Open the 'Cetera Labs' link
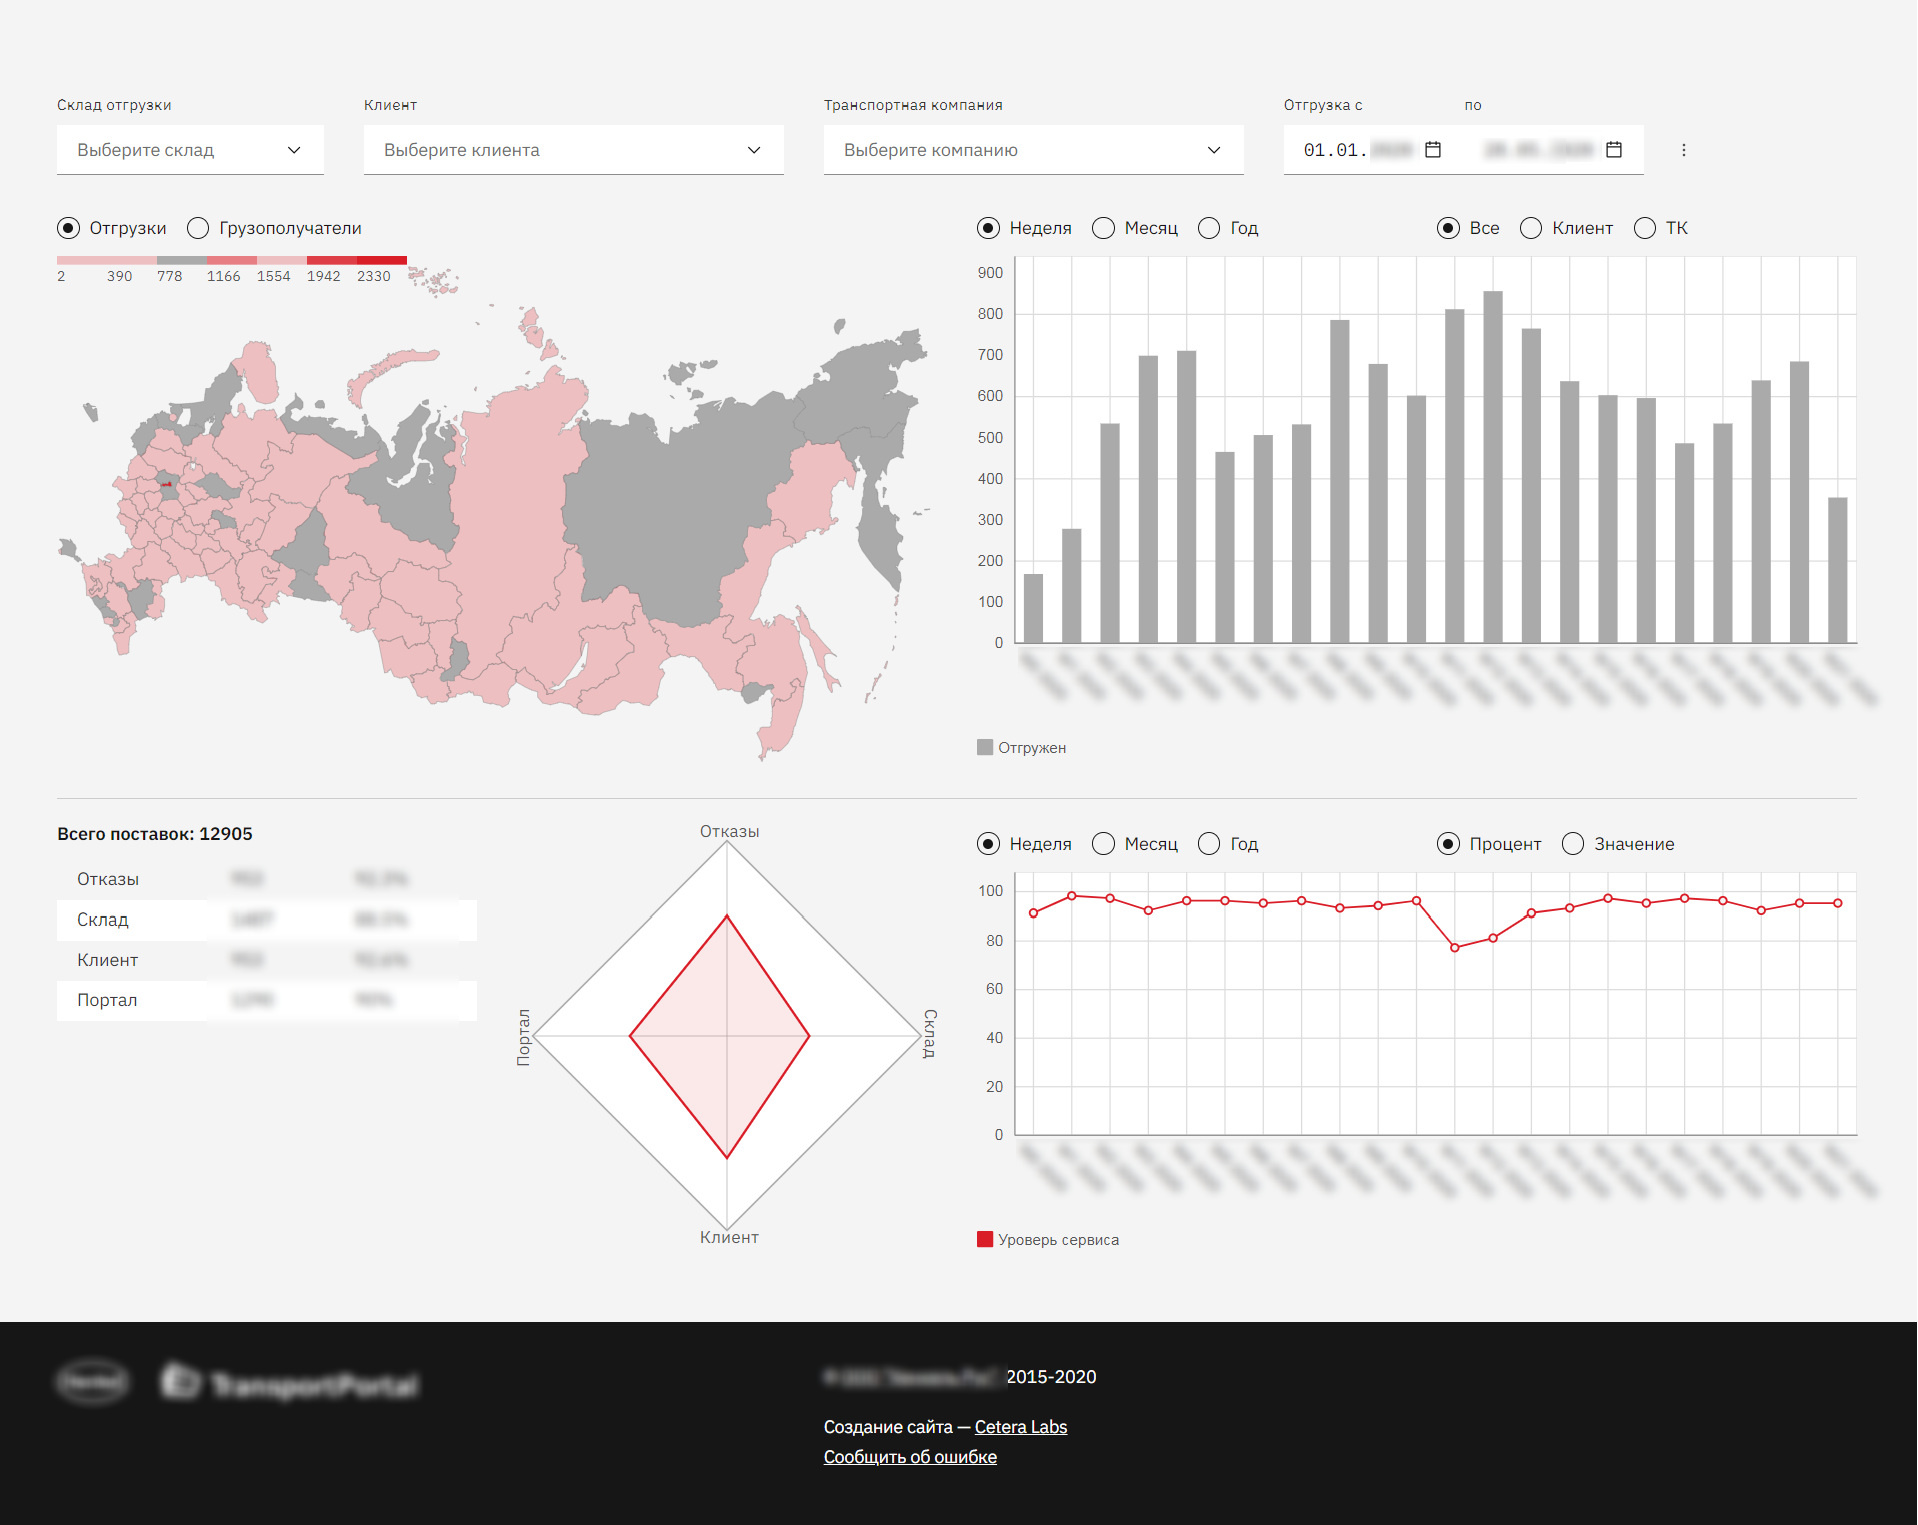Viewport: 1918px width, 1525px height. (1020, 1427)
